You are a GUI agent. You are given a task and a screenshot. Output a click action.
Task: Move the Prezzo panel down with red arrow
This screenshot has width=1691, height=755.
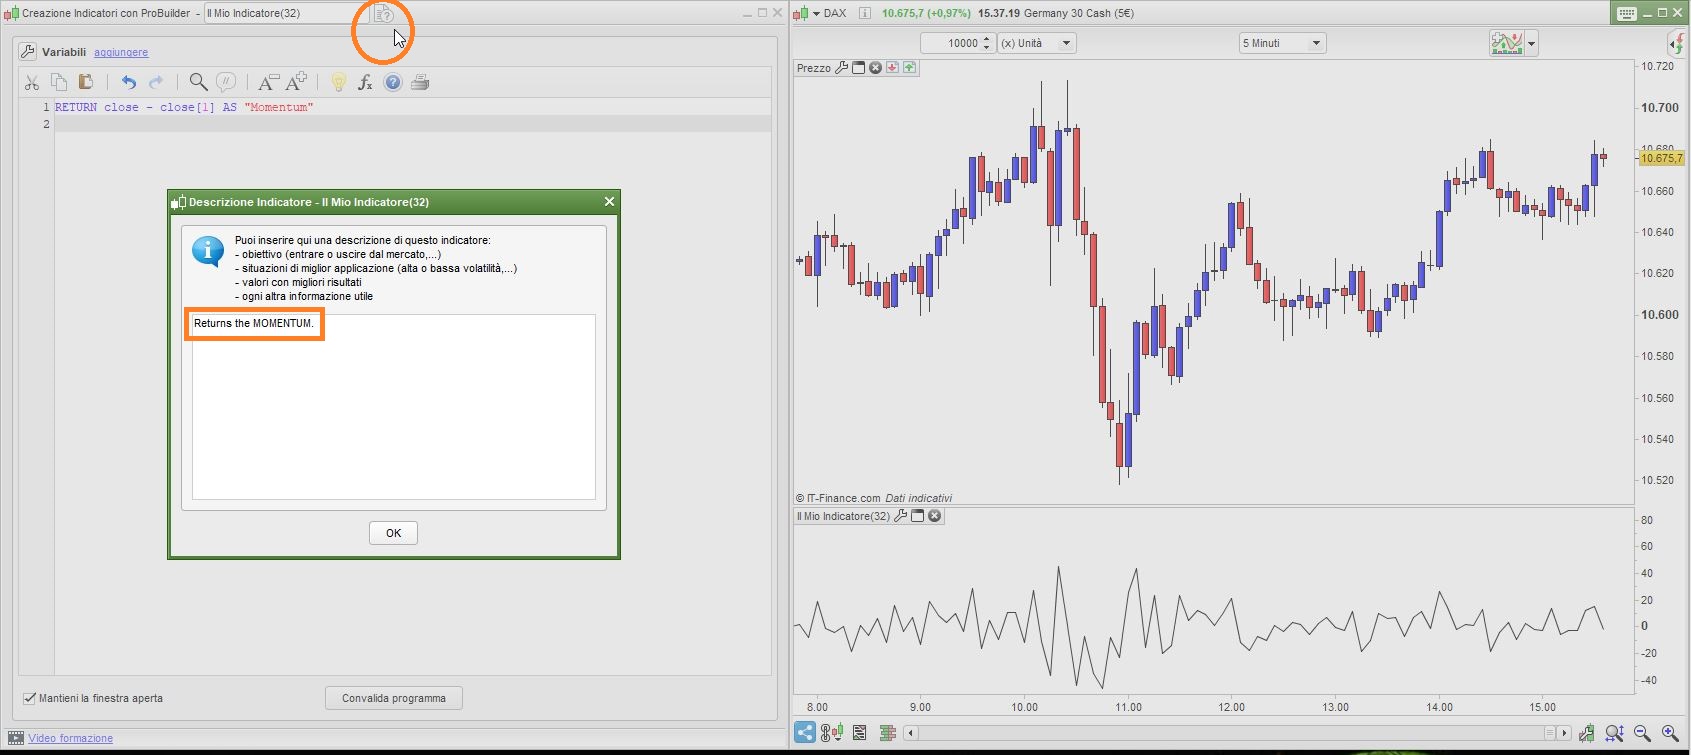[892, 68]
